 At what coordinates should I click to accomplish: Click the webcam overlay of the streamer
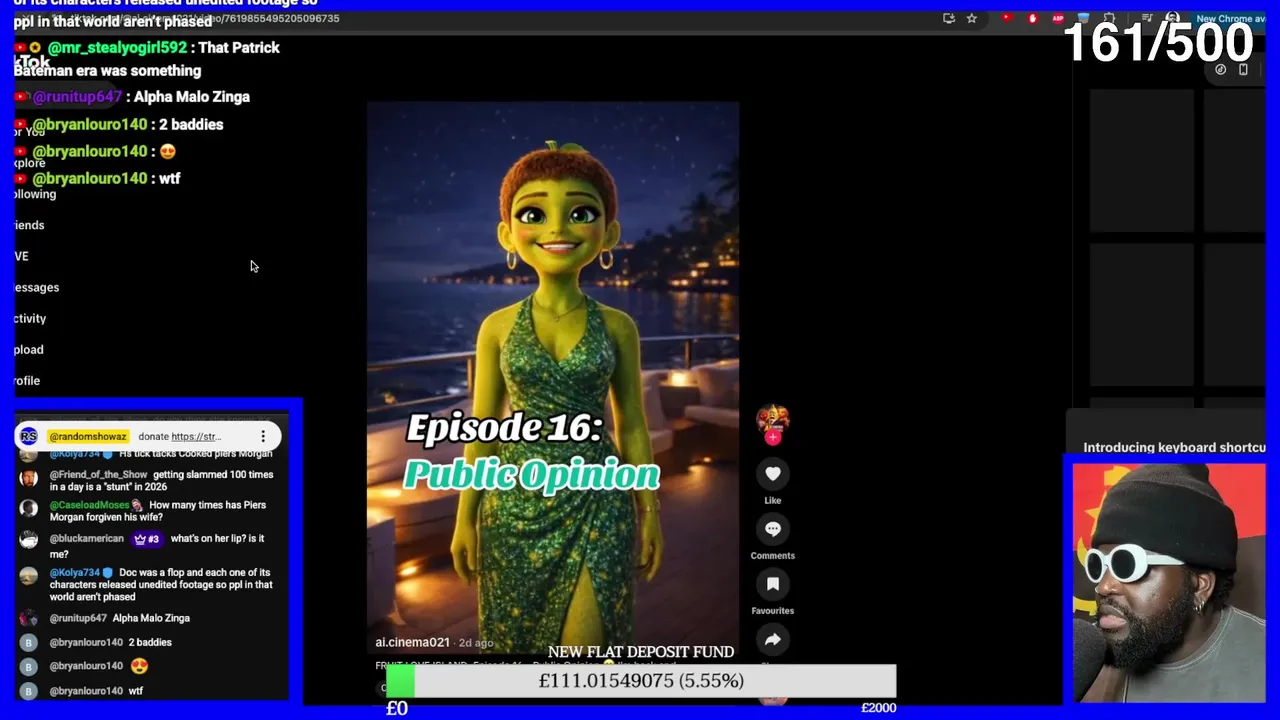1169,582
